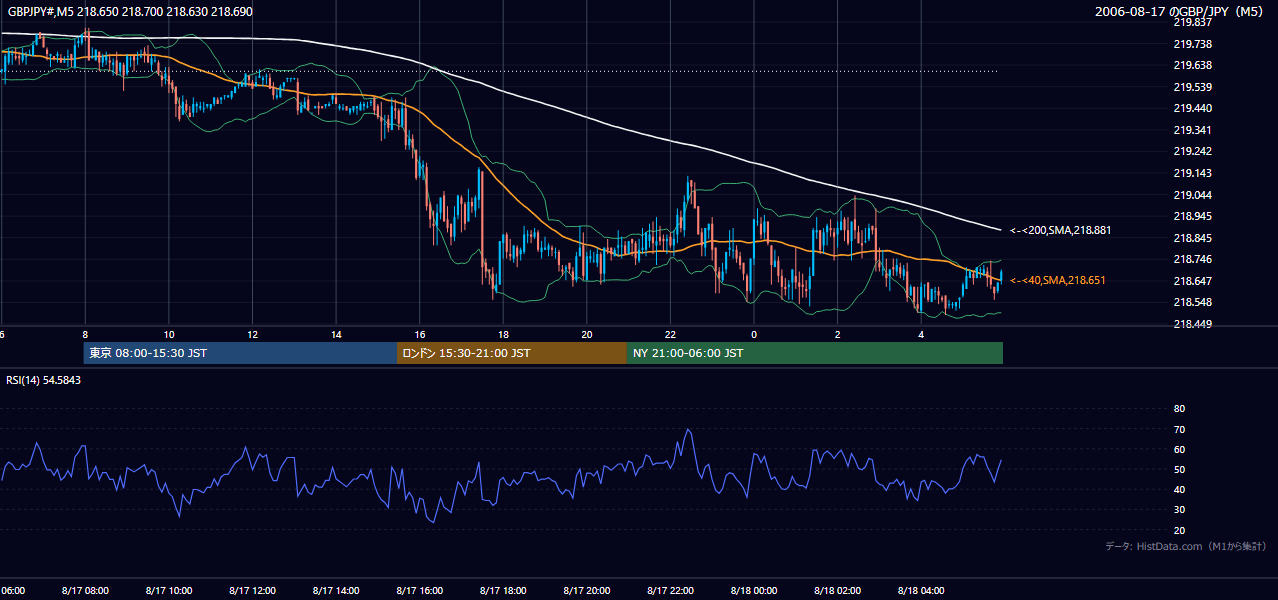Viewport: 1278px width, 600px height.
Task: Click the RSI(14) 54.5843 indicator label
Action: [43, 380]
